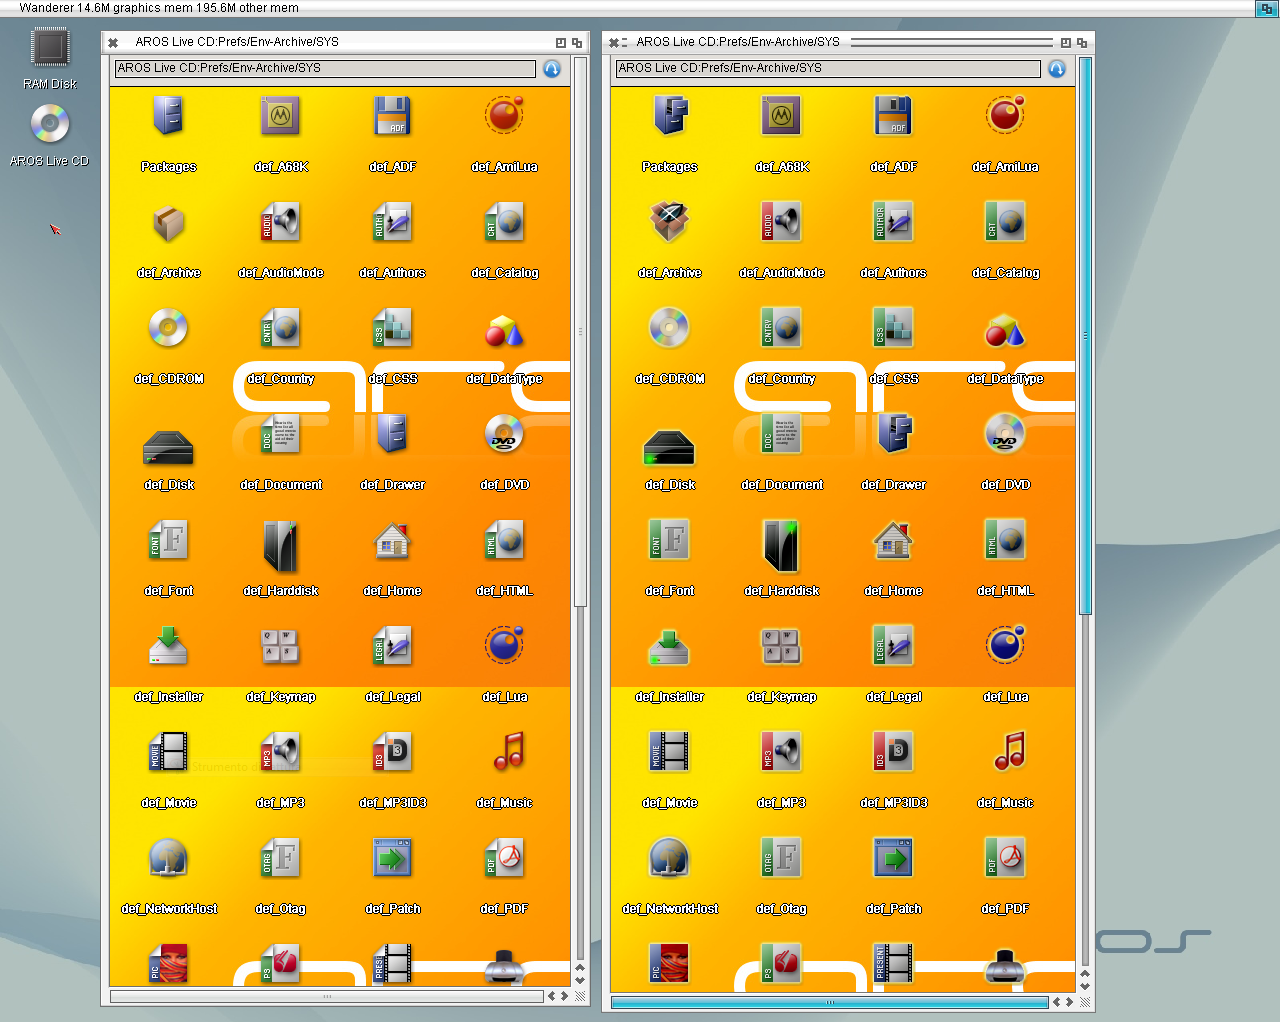Select def_MP3 icon in right window

(781, 752)
